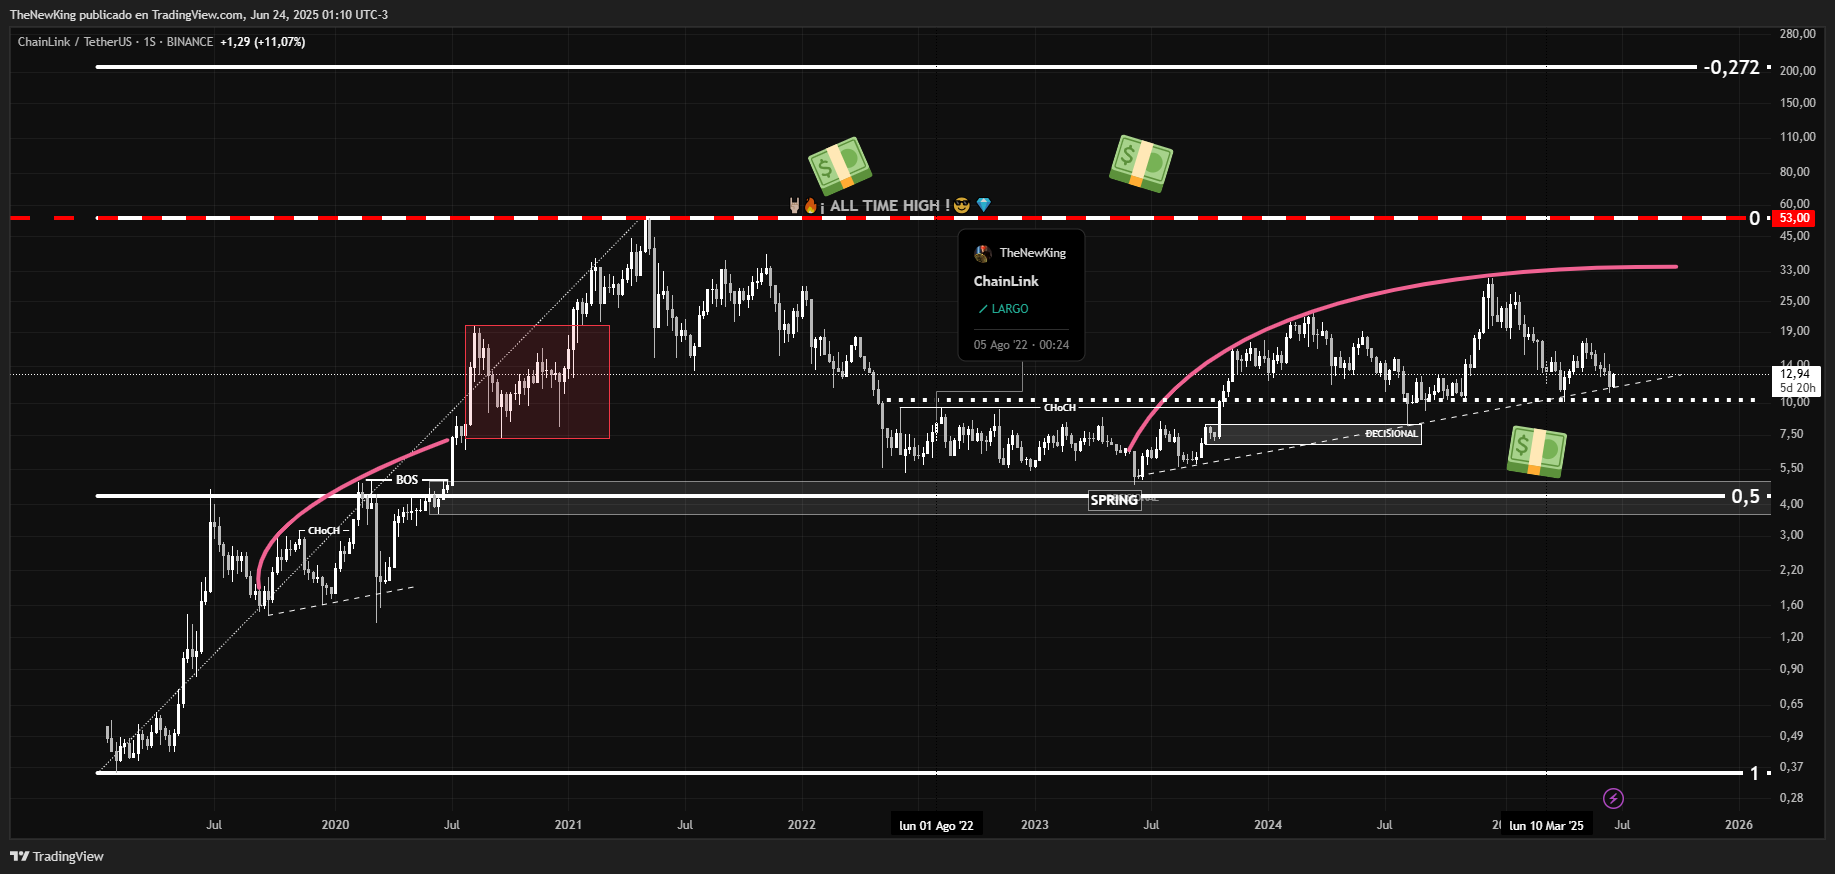
Task: Click the 05 Ago '22 · 00:24 timestamp
Action: (1021, 345)
